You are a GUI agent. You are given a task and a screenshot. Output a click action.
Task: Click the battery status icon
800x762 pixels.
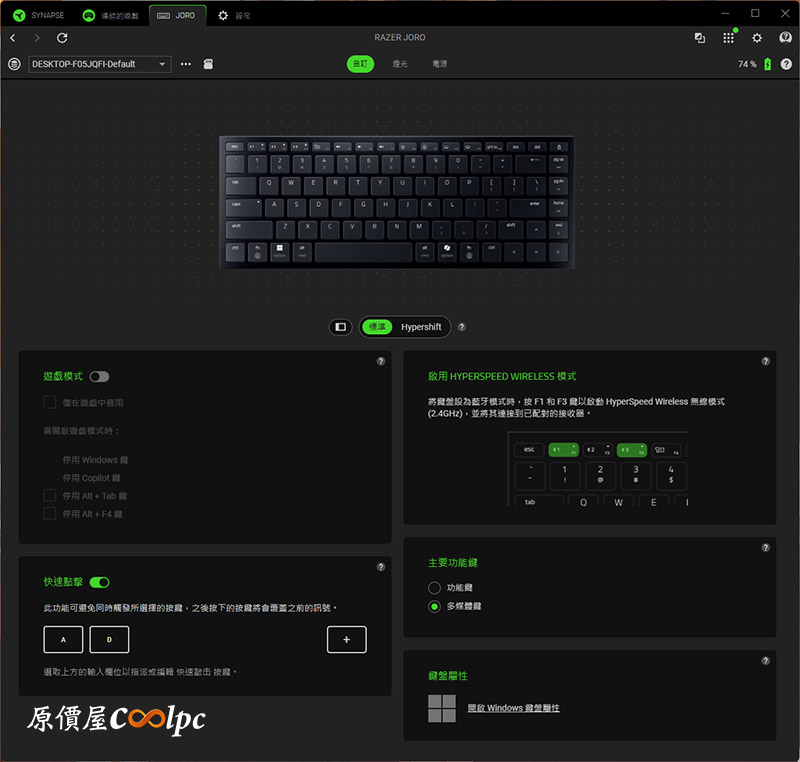767,64
